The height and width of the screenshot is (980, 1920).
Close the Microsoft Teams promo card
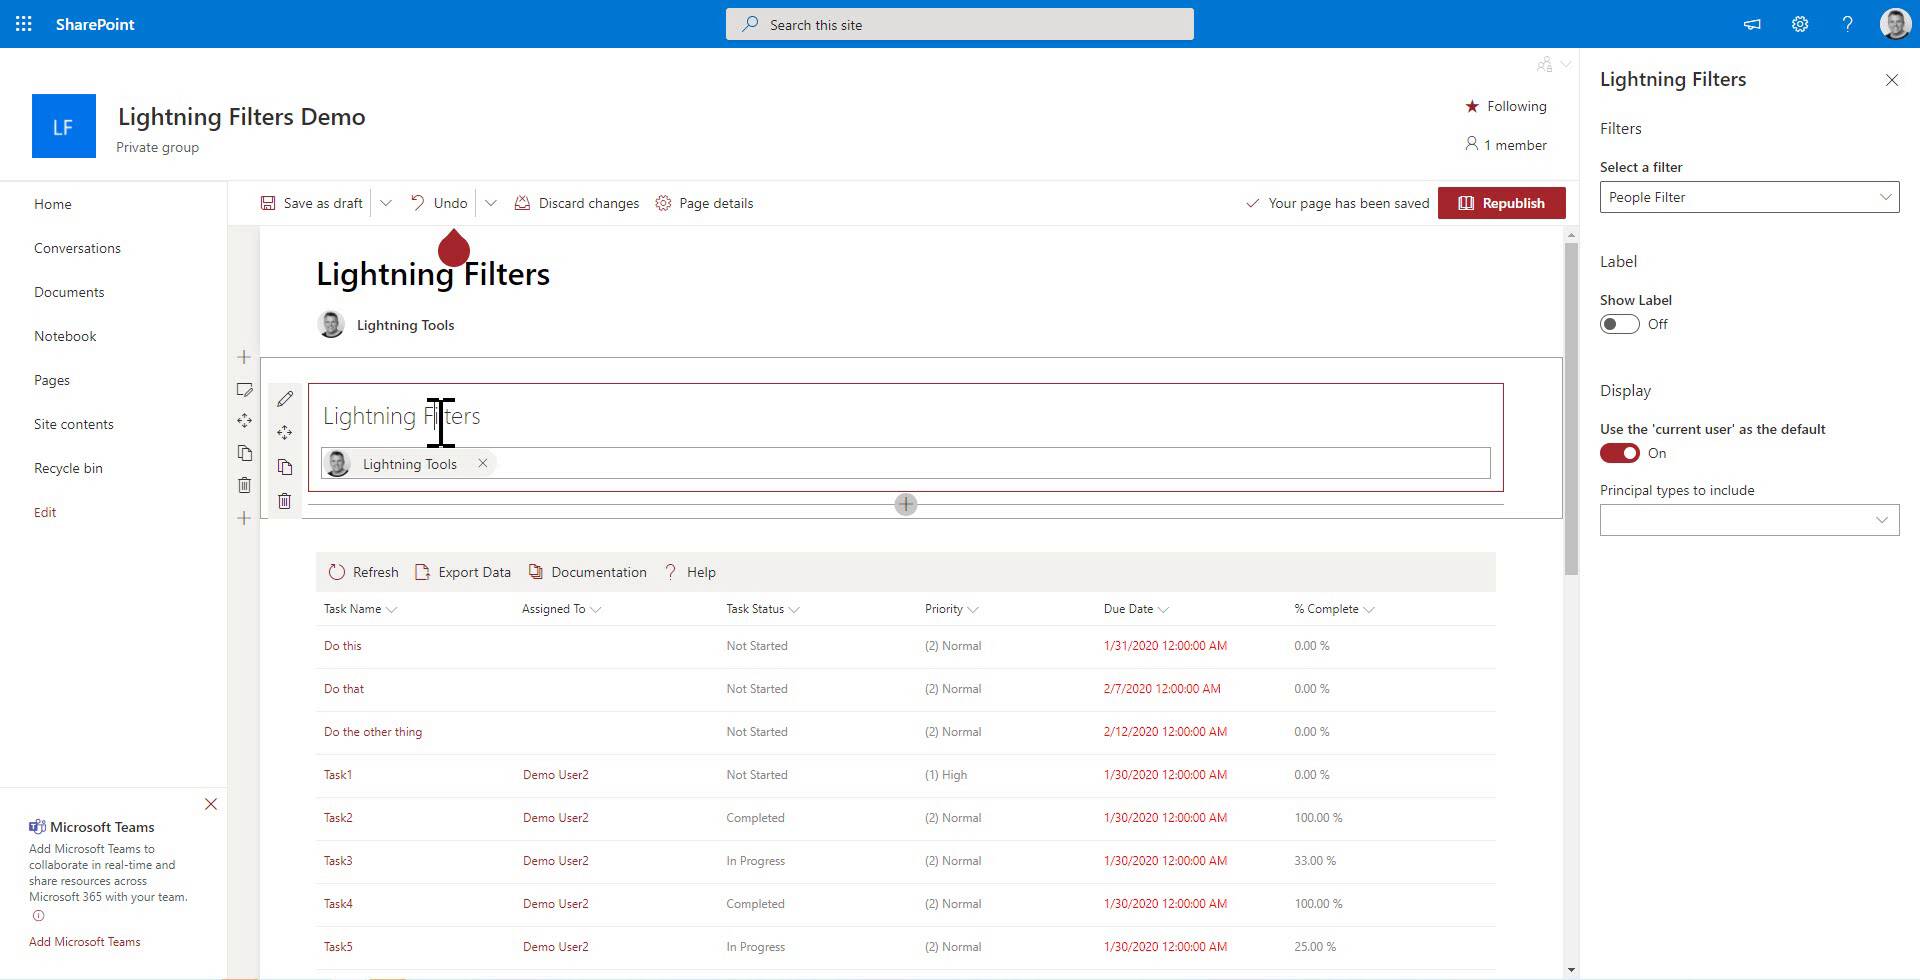[x=211, y=804]
